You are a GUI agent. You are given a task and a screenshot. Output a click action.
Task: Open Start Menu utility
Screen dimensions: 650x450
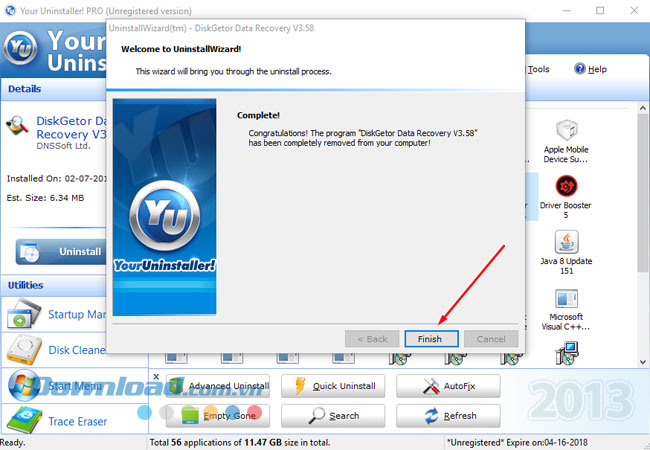pyautogui.click(x=75, y=386)
